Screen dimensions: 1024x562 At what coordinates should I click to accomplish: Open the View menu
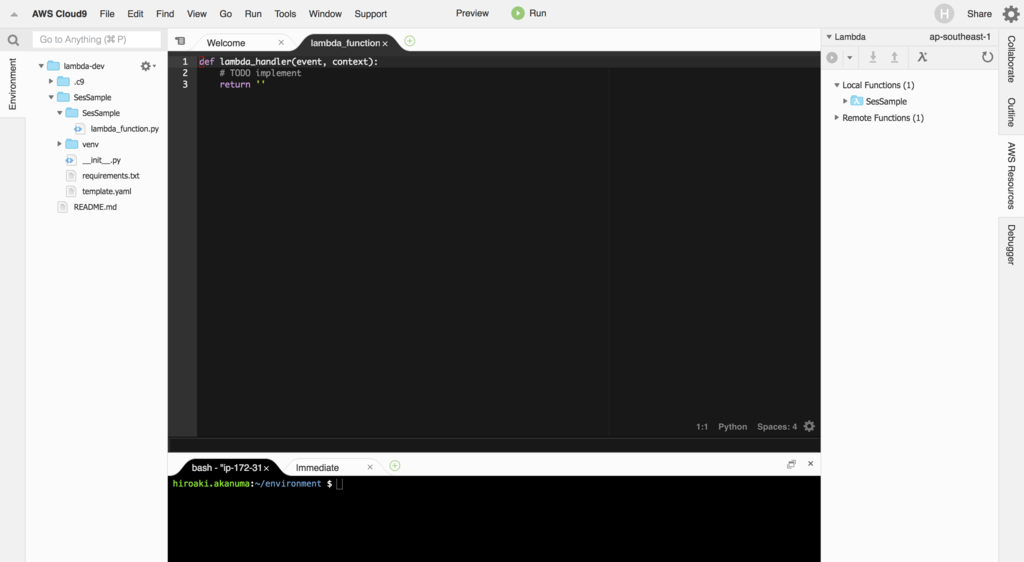197,14
